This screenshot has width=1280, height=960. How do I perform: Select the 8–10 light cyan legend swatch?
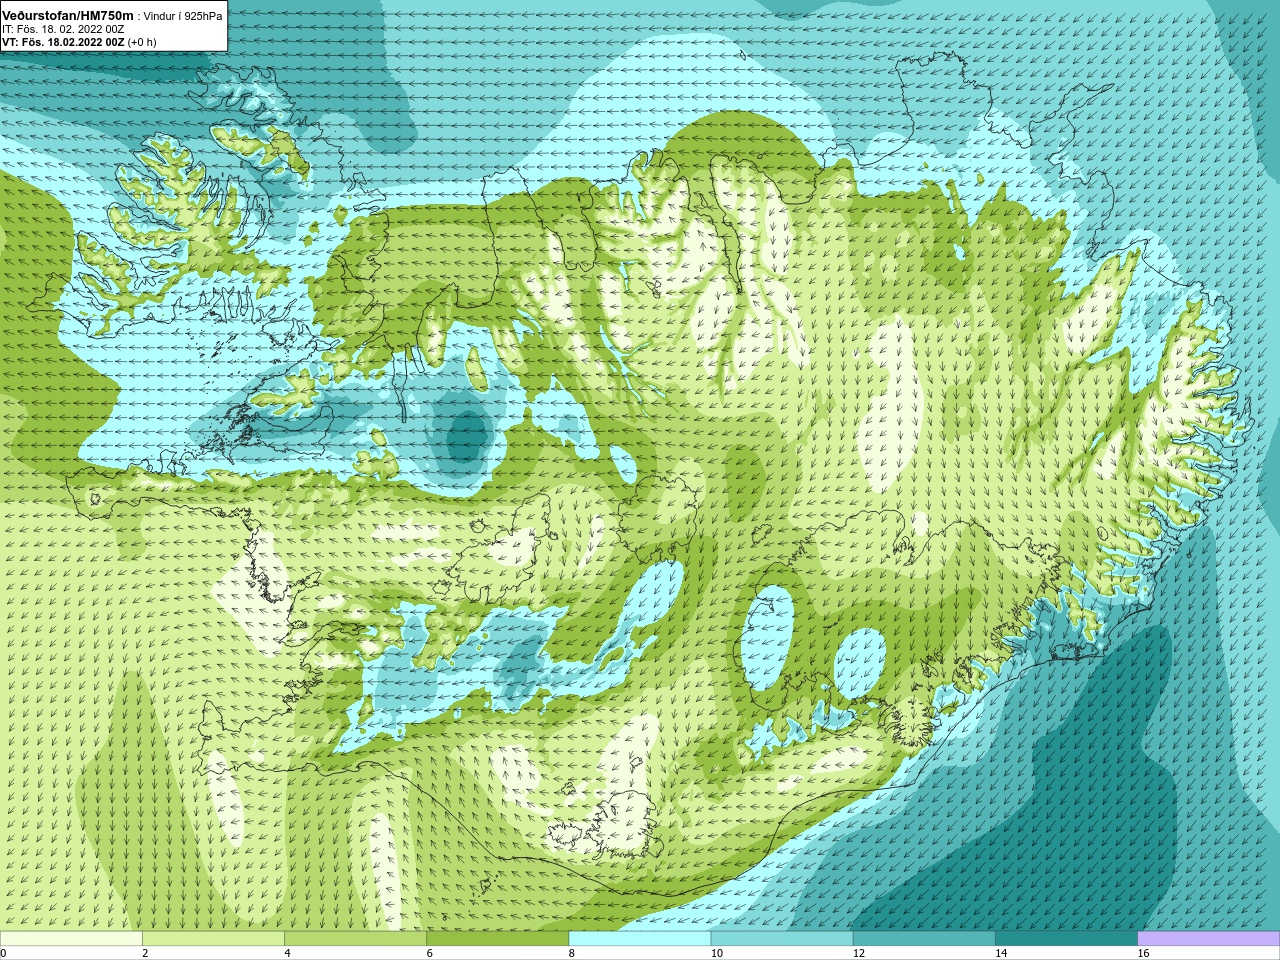point(640,938)
